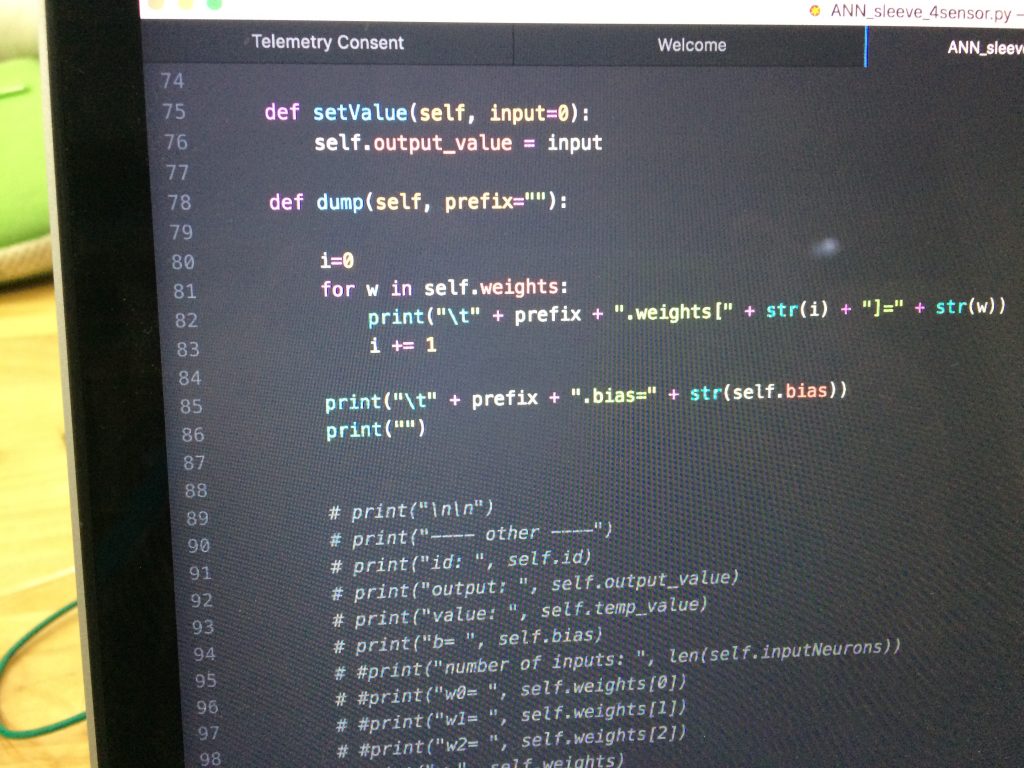The image size is (1024, 768).
Task: Click the ANN_sleeve_4sensor.py window title text
Action: coord(920,12)
